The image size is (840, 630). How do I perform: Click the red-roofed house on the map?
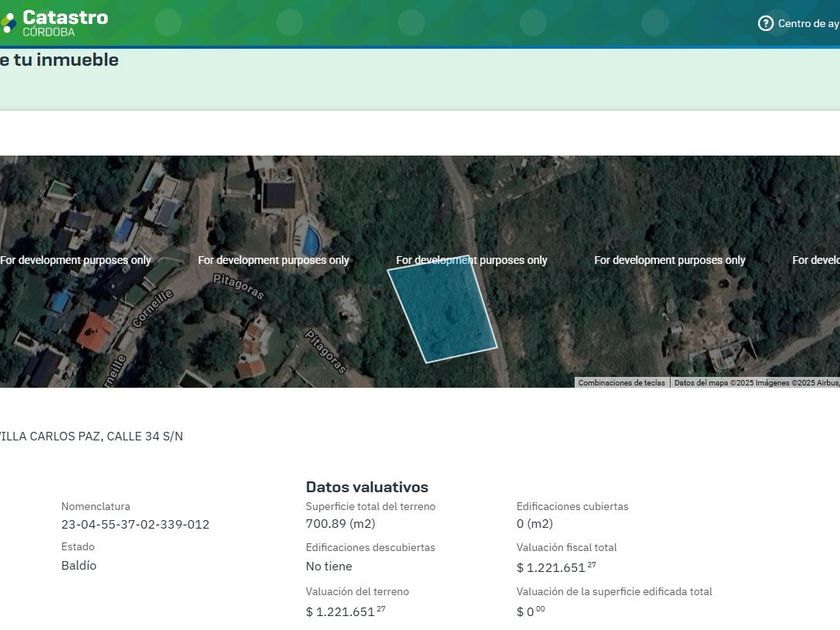94,332
